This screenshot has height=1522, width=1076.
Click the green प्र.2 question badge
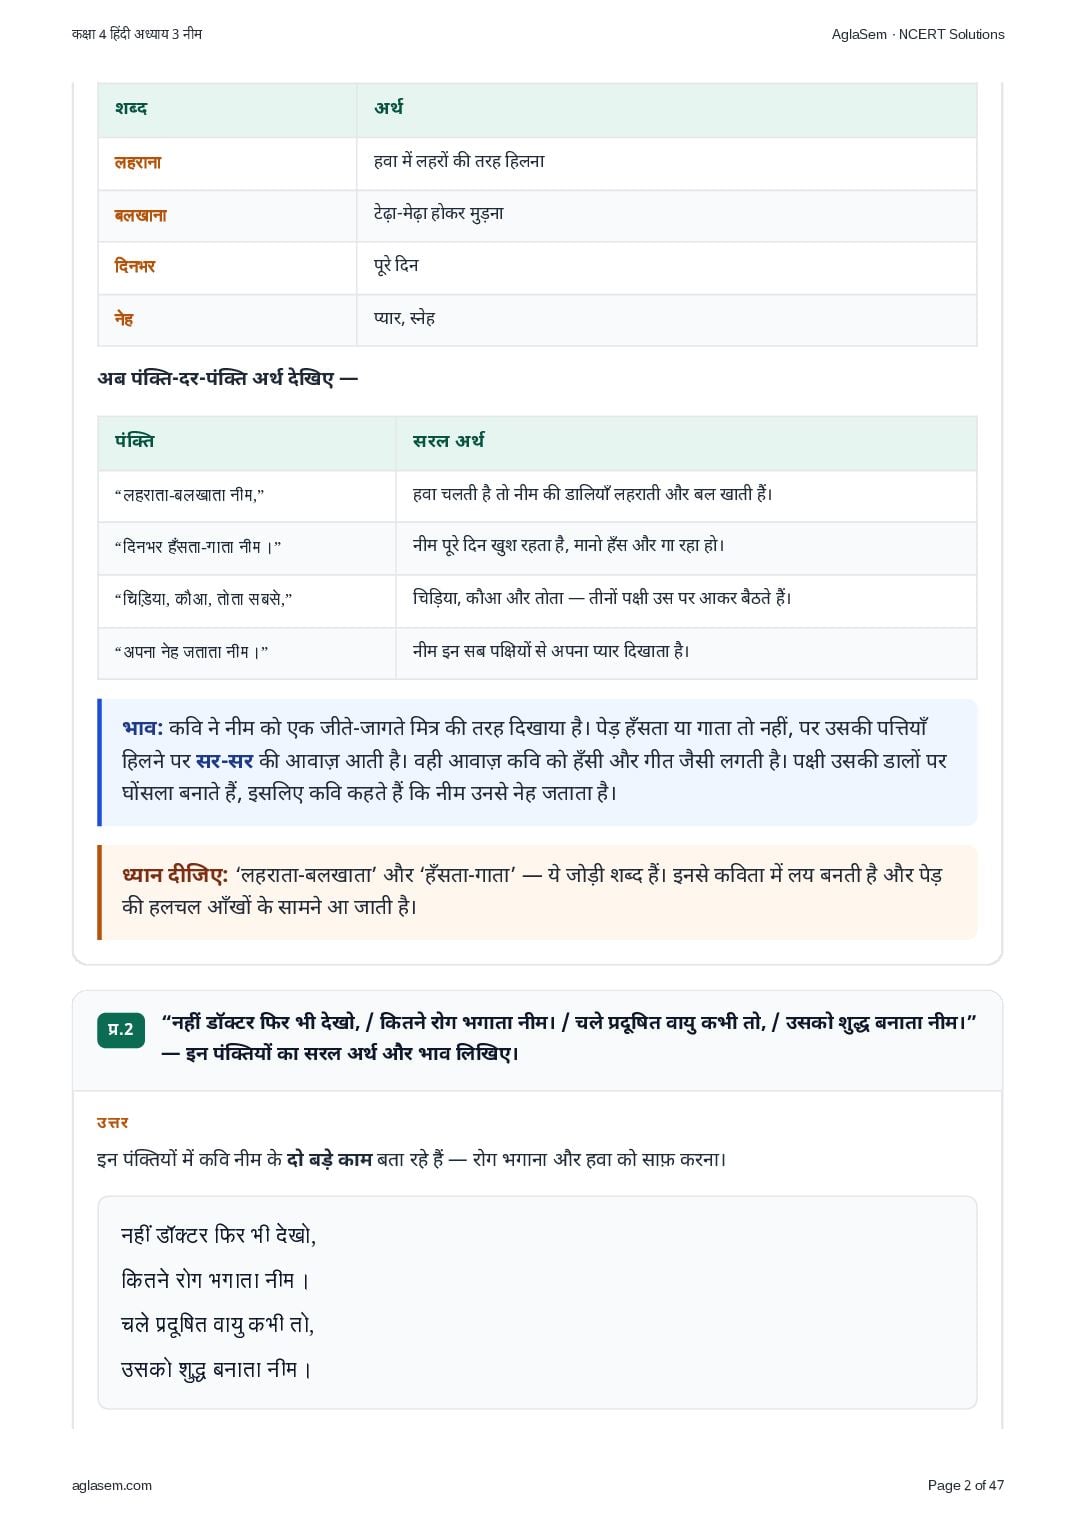[121, 1030]
